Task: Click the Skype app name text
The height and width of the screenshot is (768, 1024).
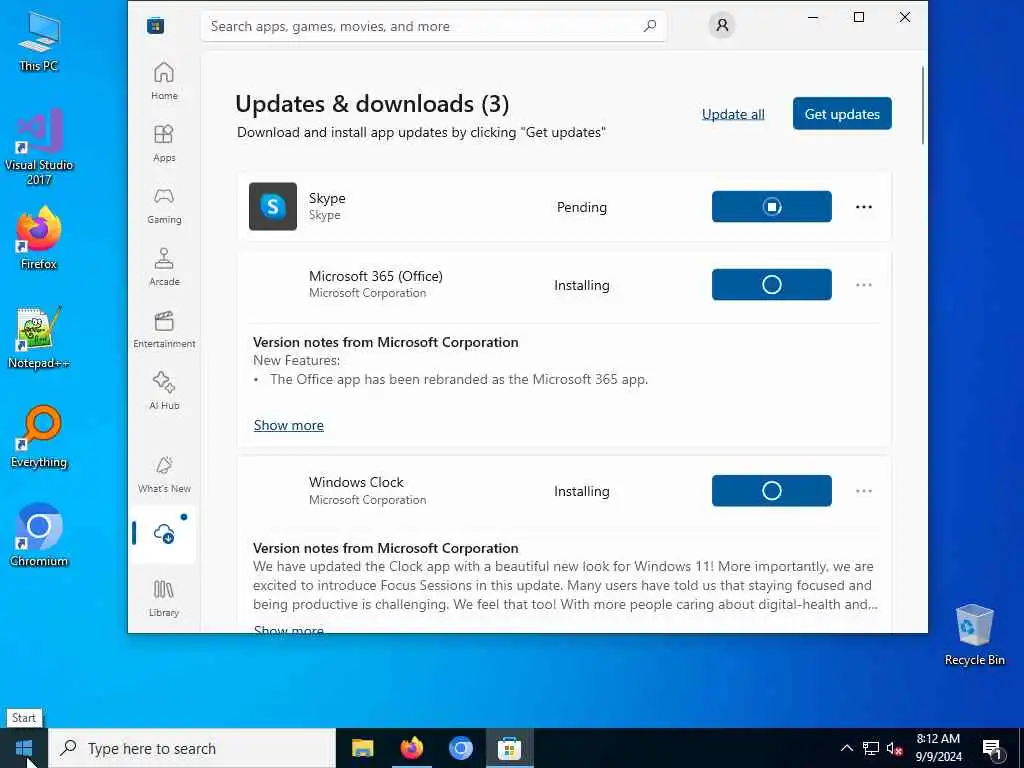Action: (x=327, y=198)
